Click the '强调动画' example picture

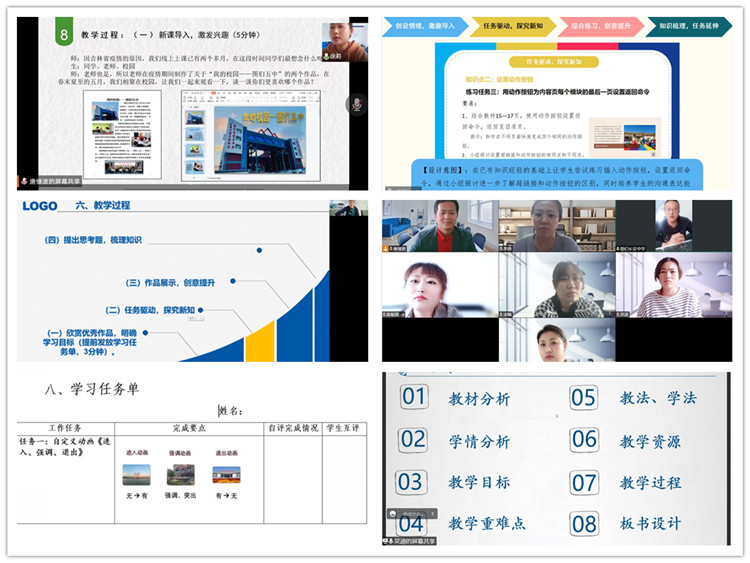pos(180,475)
